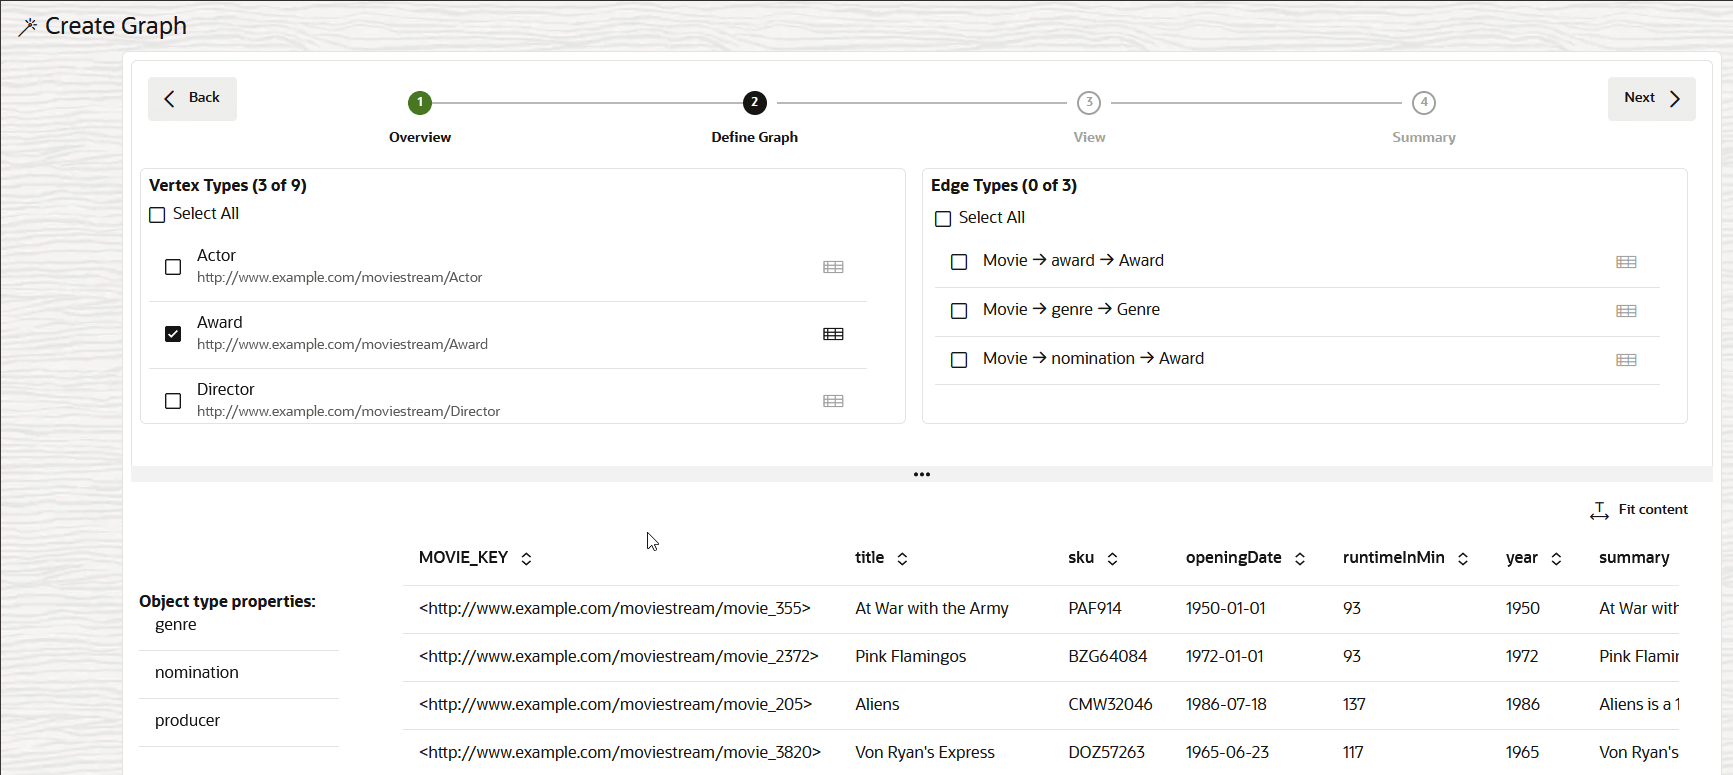This screenshot has width=1733, height=775.
Task: Click sku cell DOZ57263
Action: 1106,753
